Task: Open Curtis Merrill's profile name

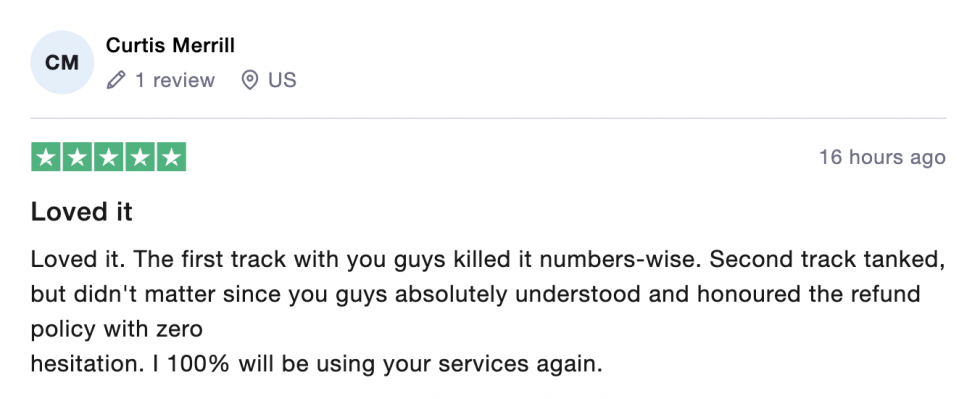Action: coord(170,46)
